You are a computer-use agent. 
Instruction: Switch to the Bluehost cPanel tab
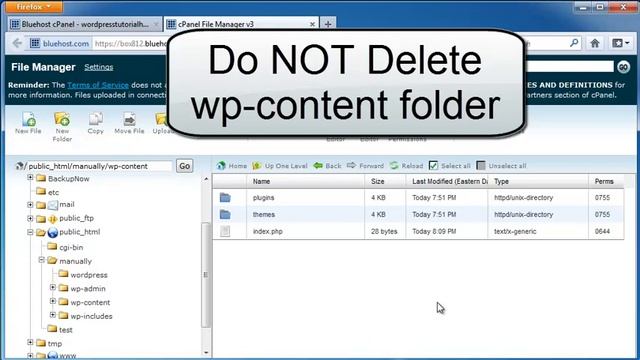[84, 24]
